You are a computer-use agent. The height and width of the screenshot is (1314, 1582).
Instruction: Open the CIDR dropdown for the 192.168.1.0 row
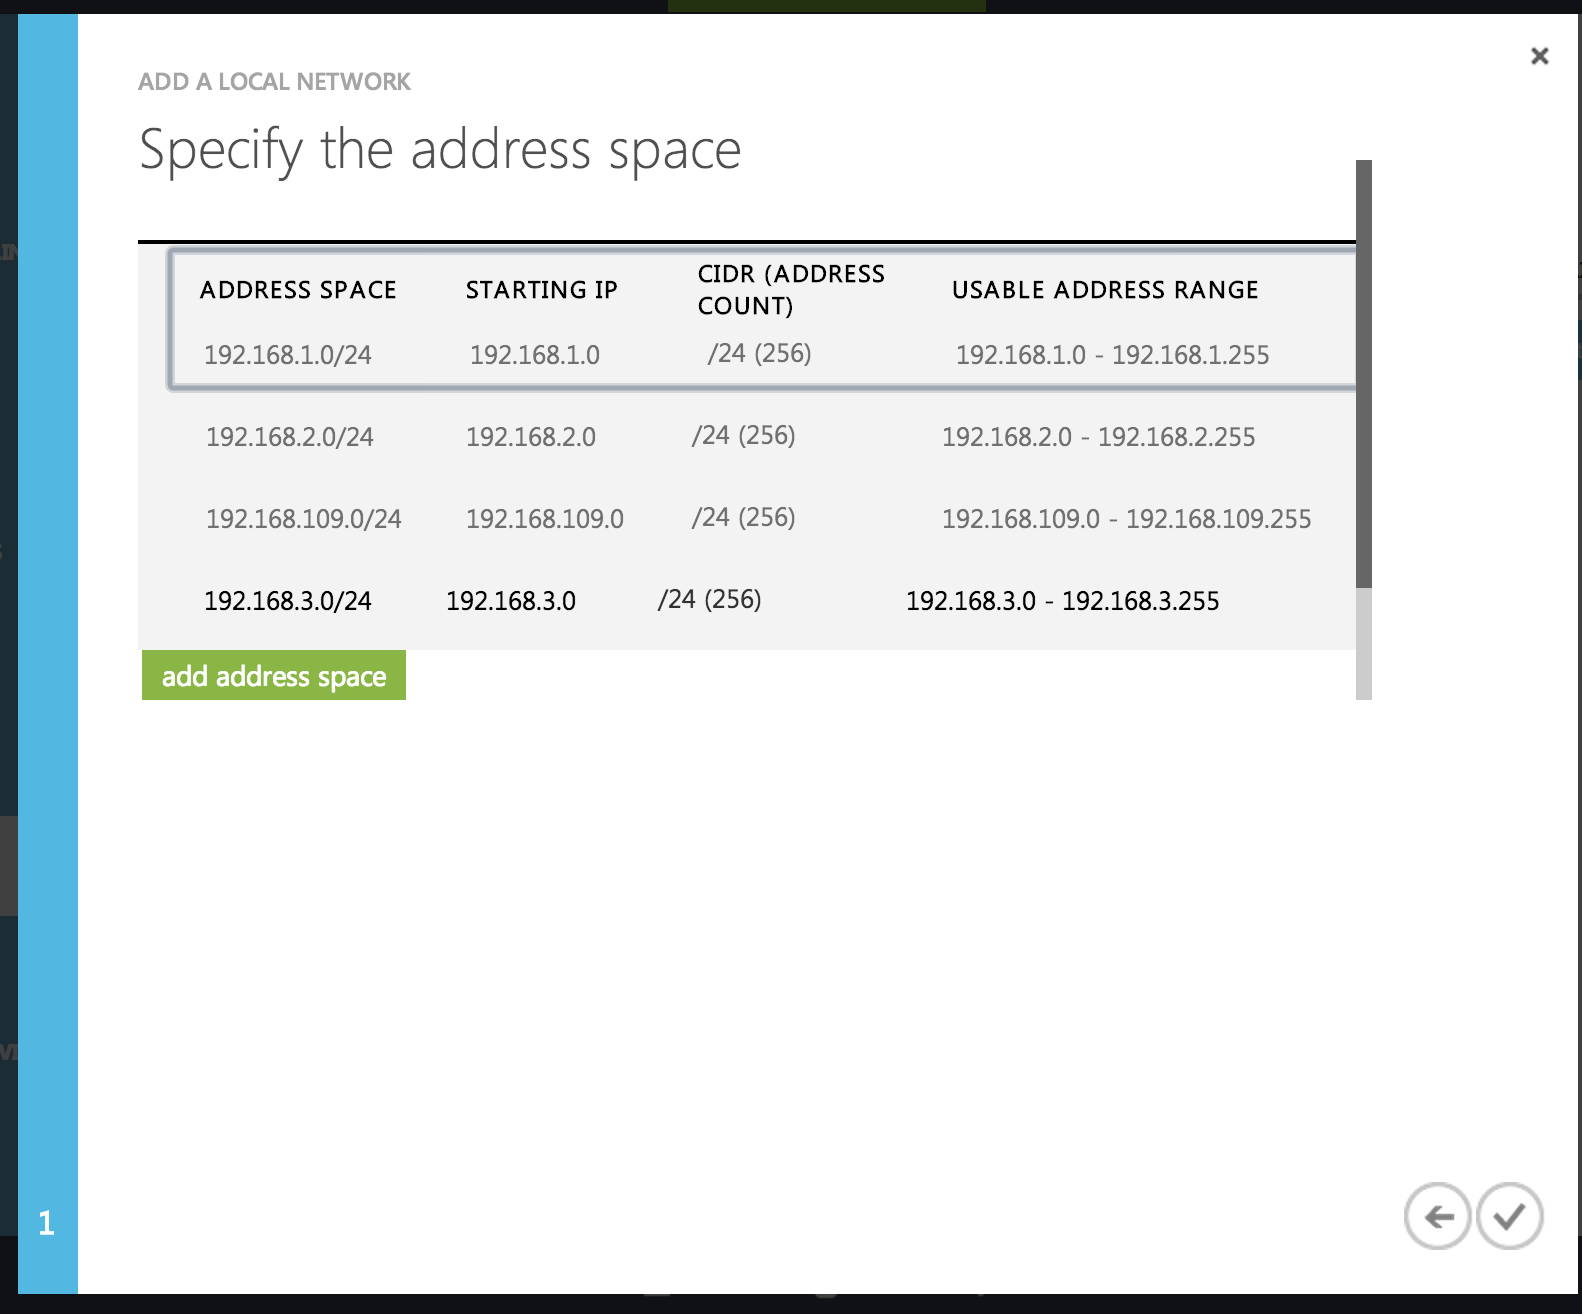(x=760, y=354)
